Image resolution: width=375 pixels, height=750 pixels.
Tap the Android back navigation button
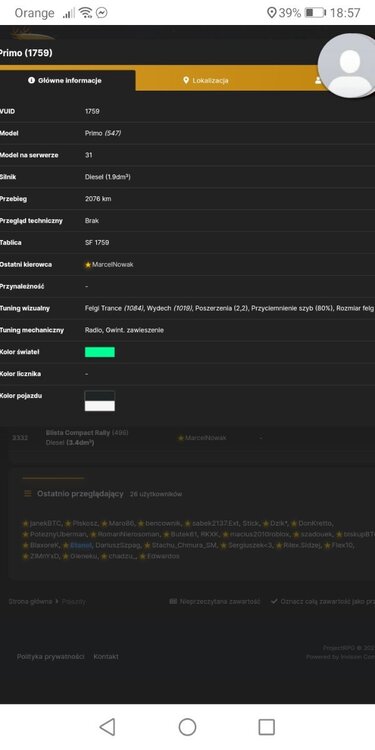coord(107,727)
